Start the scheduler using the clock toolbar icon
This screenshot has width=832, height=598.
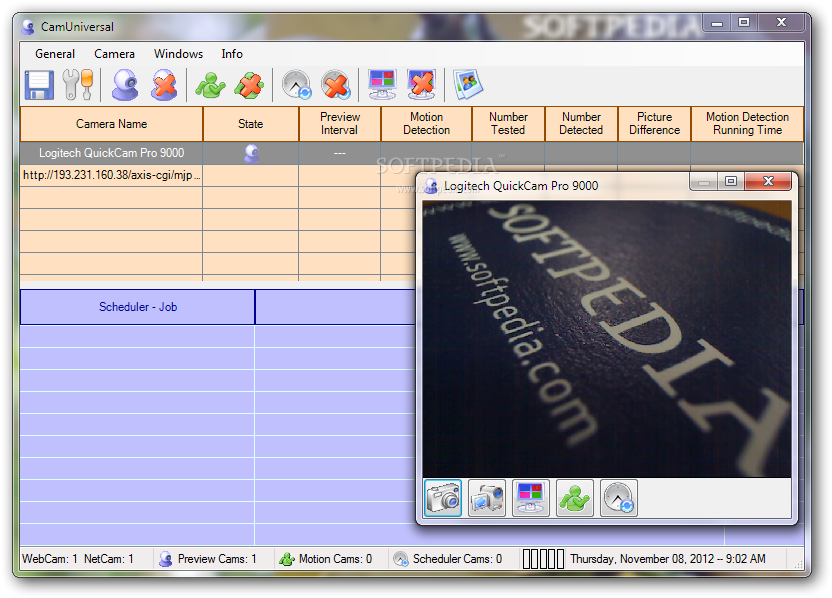[297, 85]
